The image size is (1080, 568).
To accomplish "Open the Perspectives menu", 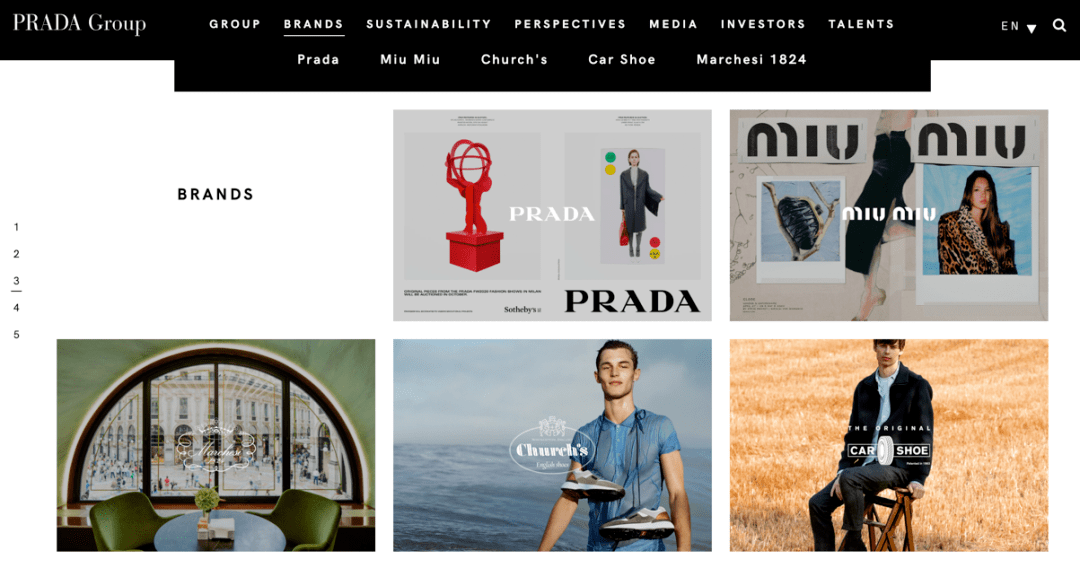I will pyautogui.click(x=570, y=24).
